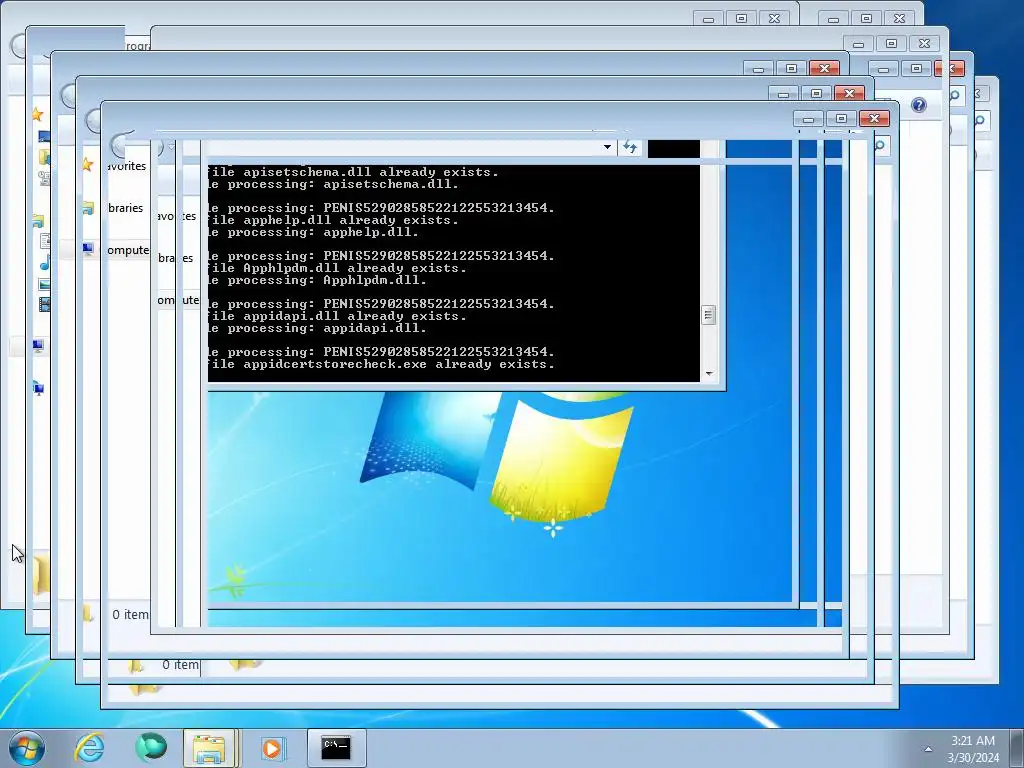Open the clock showing 3:21 AM
Image resolution: width=1024 pixels, height=768 pixels.
[973, 749]
